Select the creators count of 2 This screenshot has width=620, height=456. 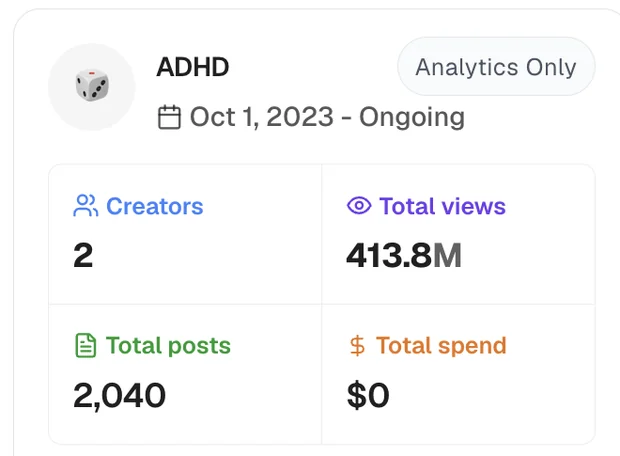[x=83, y=255]
